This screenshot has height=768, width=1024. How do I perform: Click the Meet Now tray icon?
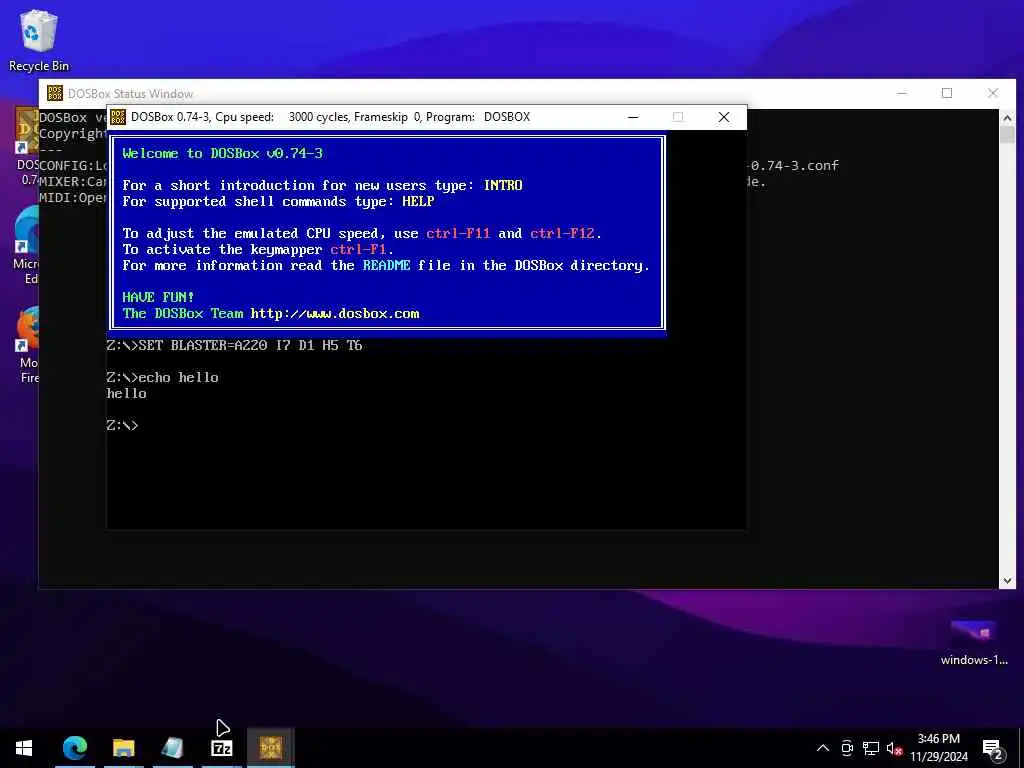pos(847,748)
